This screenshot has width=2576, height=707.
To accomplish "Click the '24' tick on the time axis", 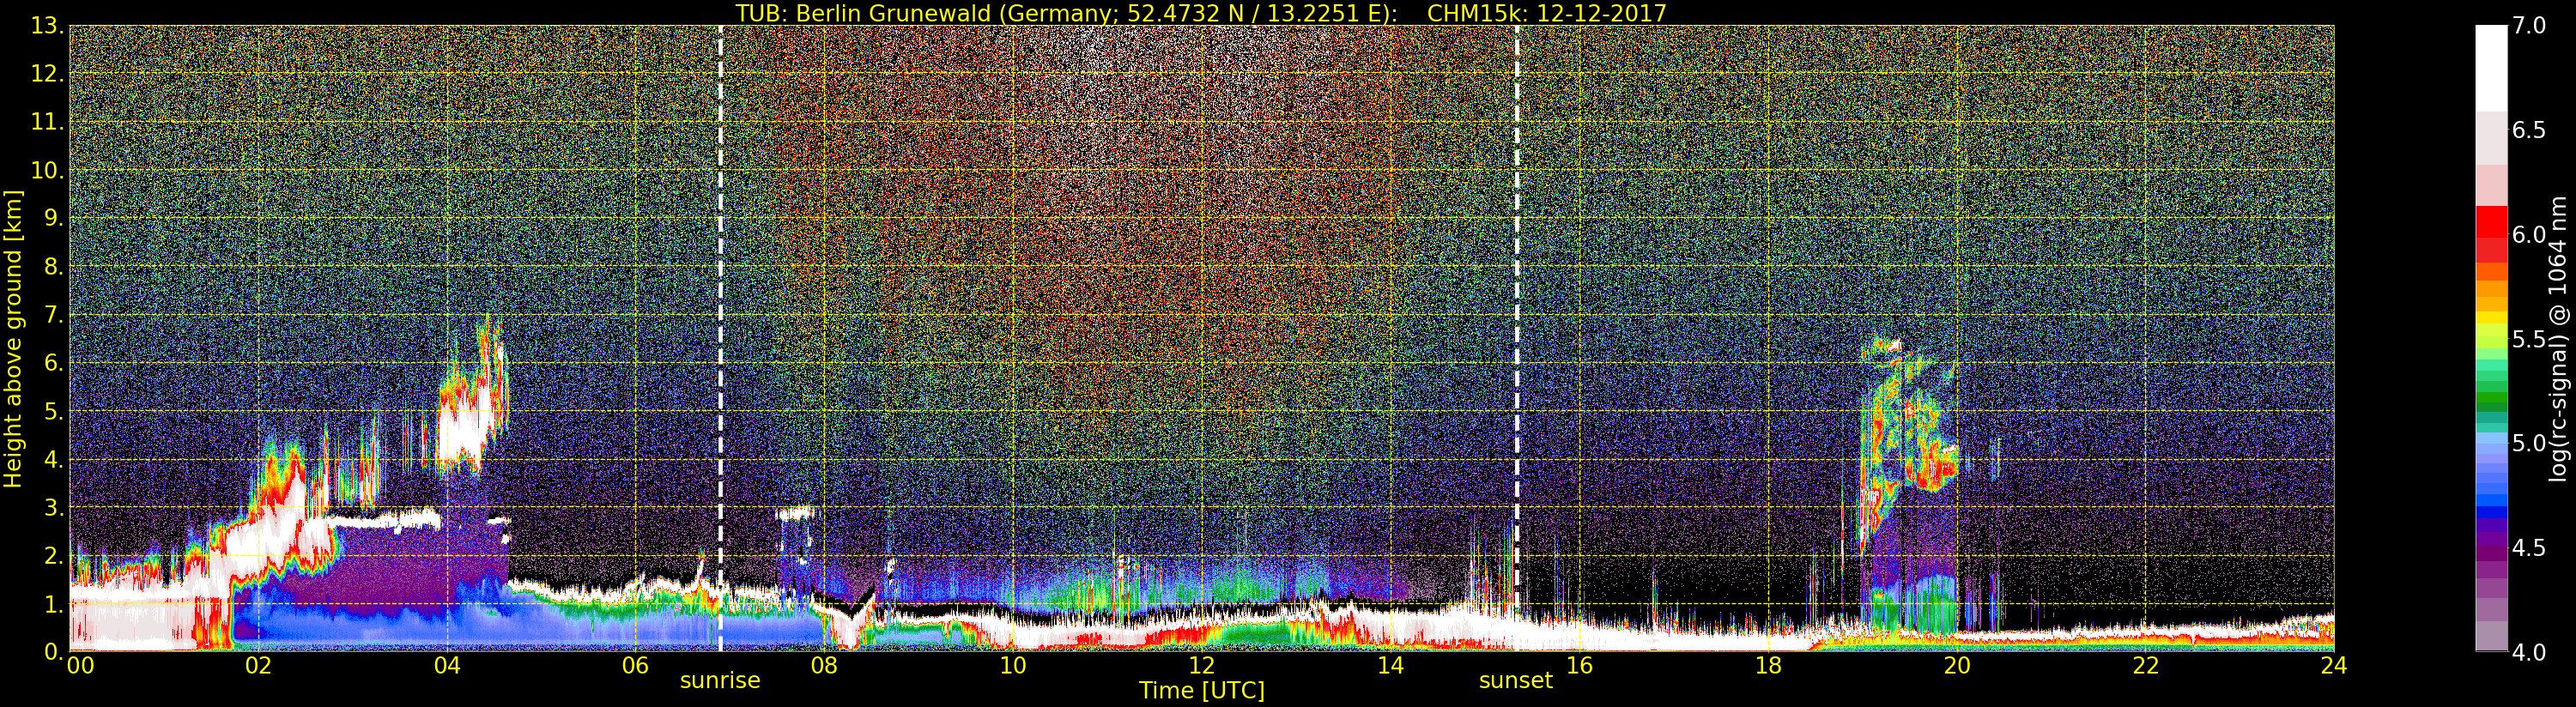I will 2333,665.
